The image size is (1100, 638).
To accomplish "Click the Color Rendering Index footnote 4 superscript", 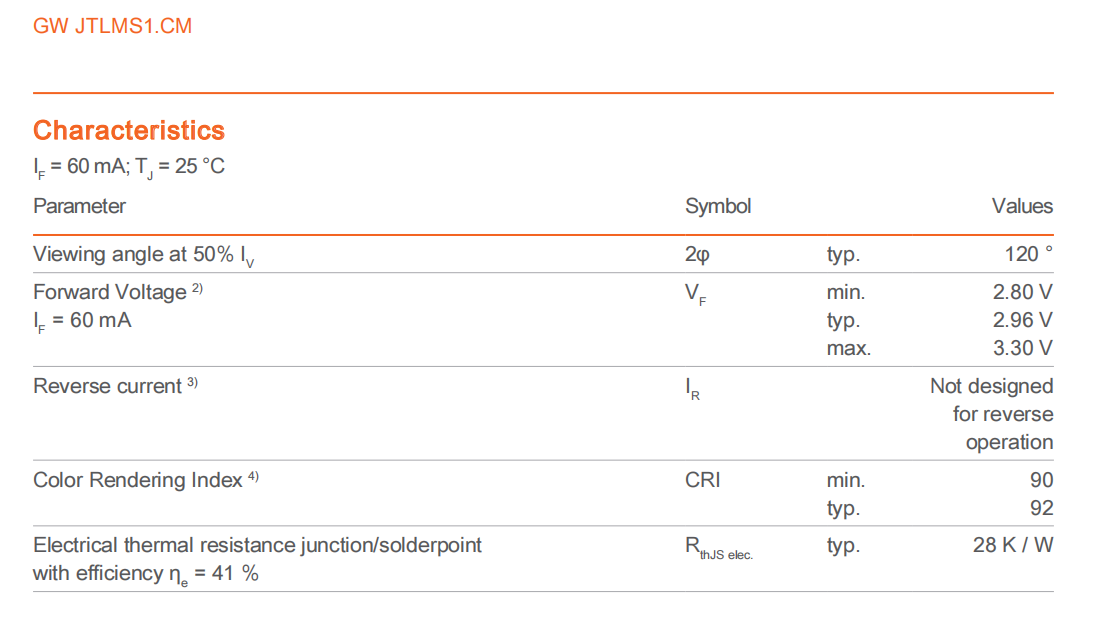I will [x=253, y=477].
